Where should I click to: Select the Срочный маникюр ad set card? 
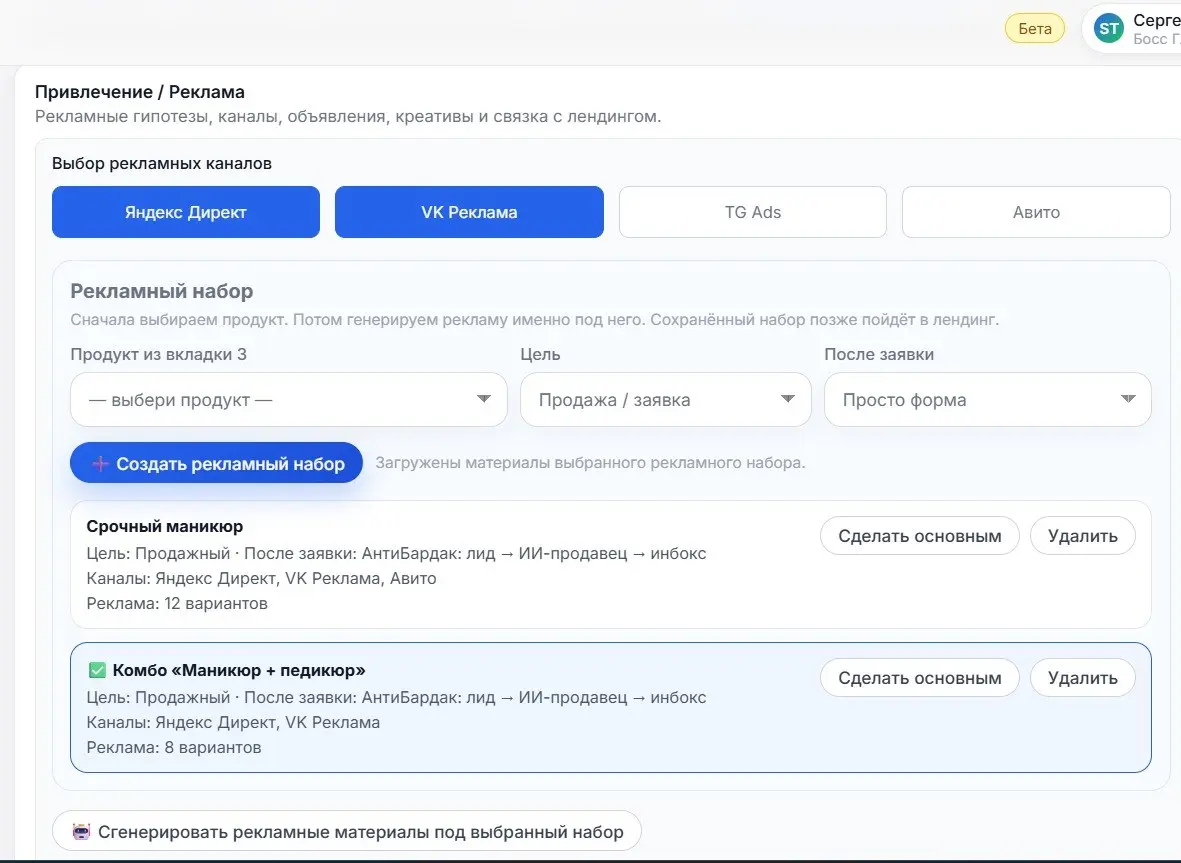[x=611, y=565]
